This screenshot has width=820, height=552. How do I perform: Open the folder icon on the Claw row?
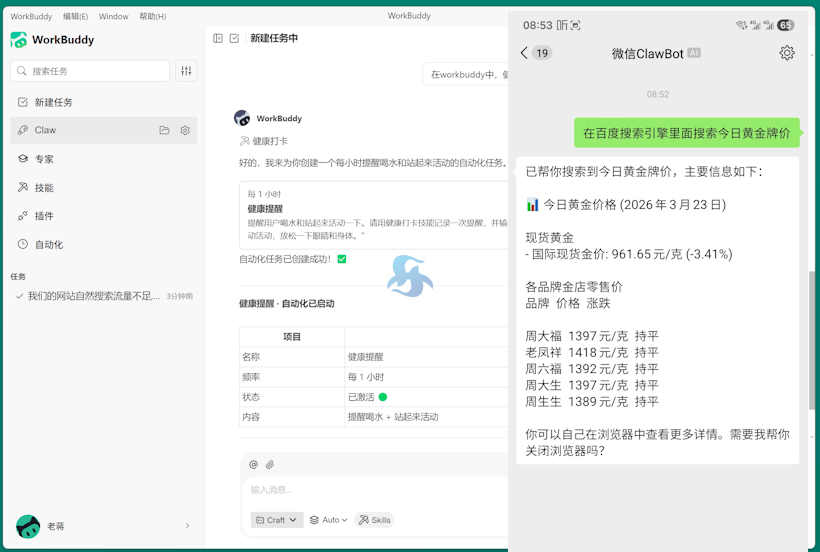click(x=164, y=130)
